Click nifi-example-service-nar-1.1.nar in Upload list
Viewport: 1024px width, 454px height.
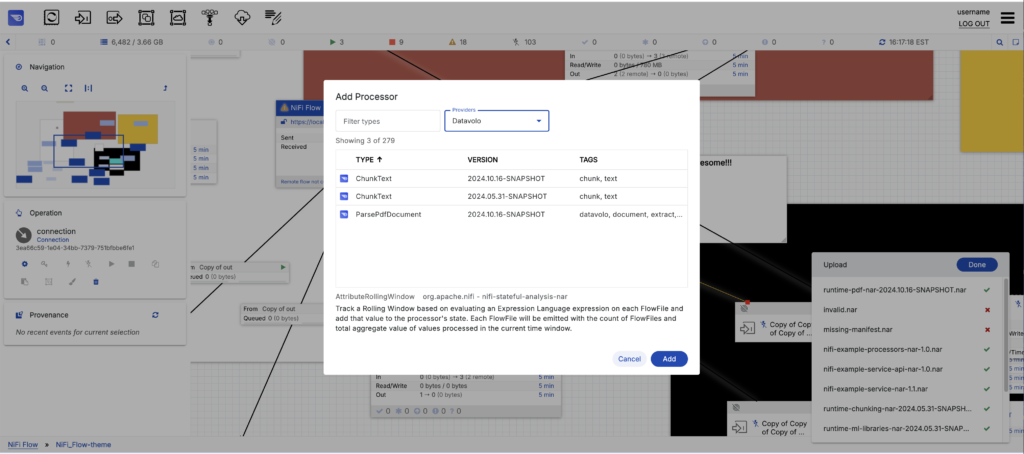tap(876, 389)
